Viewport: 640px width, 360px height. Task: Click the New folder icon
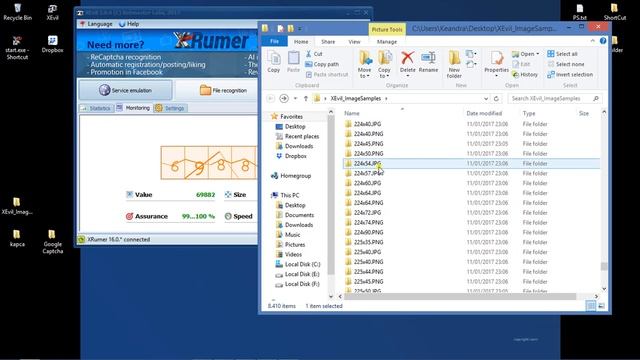[454, 64]
